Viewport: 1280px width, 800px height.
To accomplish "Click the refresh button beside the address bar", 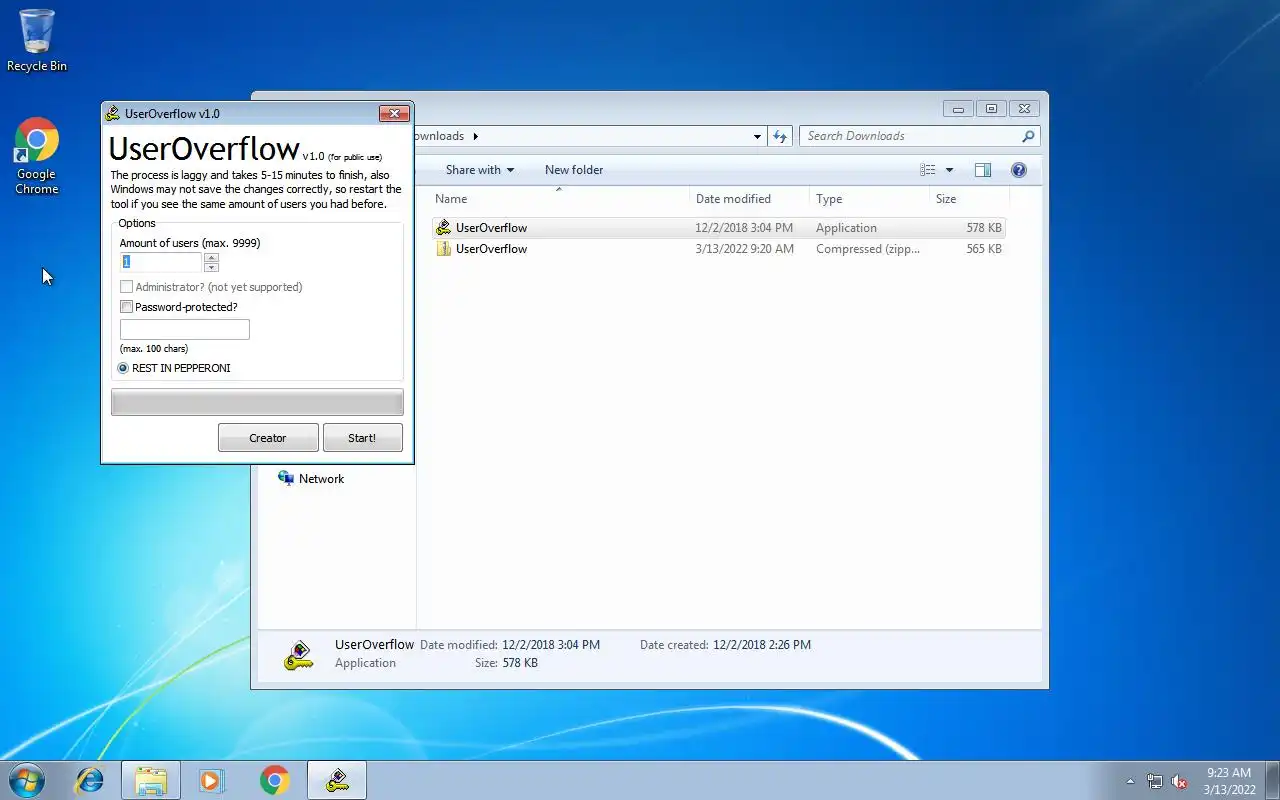I will (780, 136).
